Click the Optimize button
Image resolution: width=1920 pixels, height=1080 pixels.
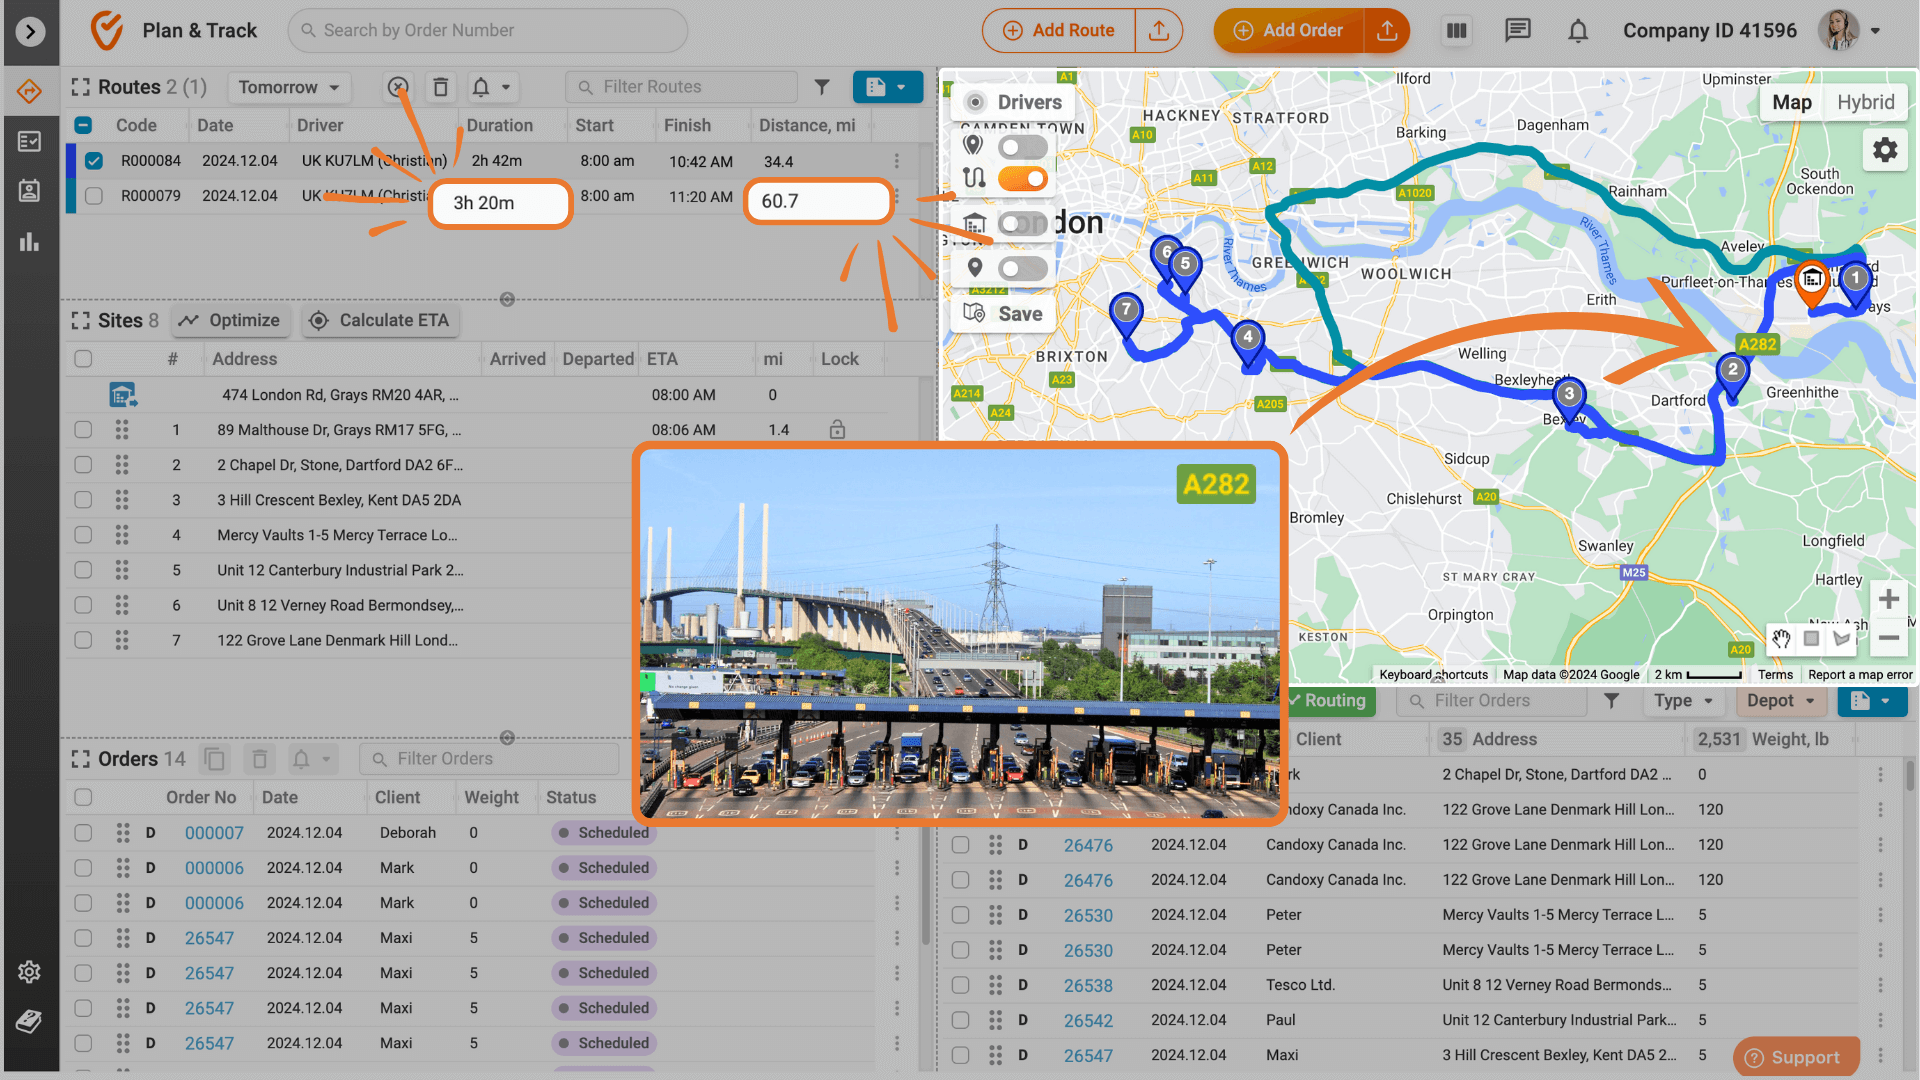(230, 321)
